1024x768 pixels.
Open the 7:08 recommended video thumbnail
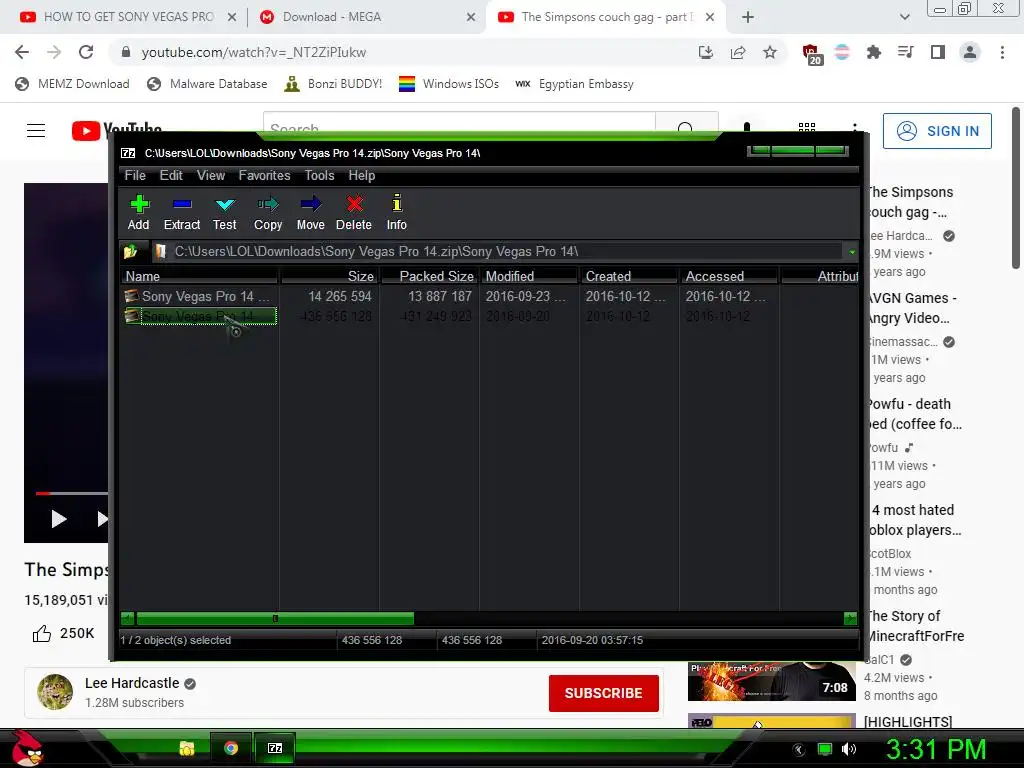pyautogui.click(x=771, y=681)
